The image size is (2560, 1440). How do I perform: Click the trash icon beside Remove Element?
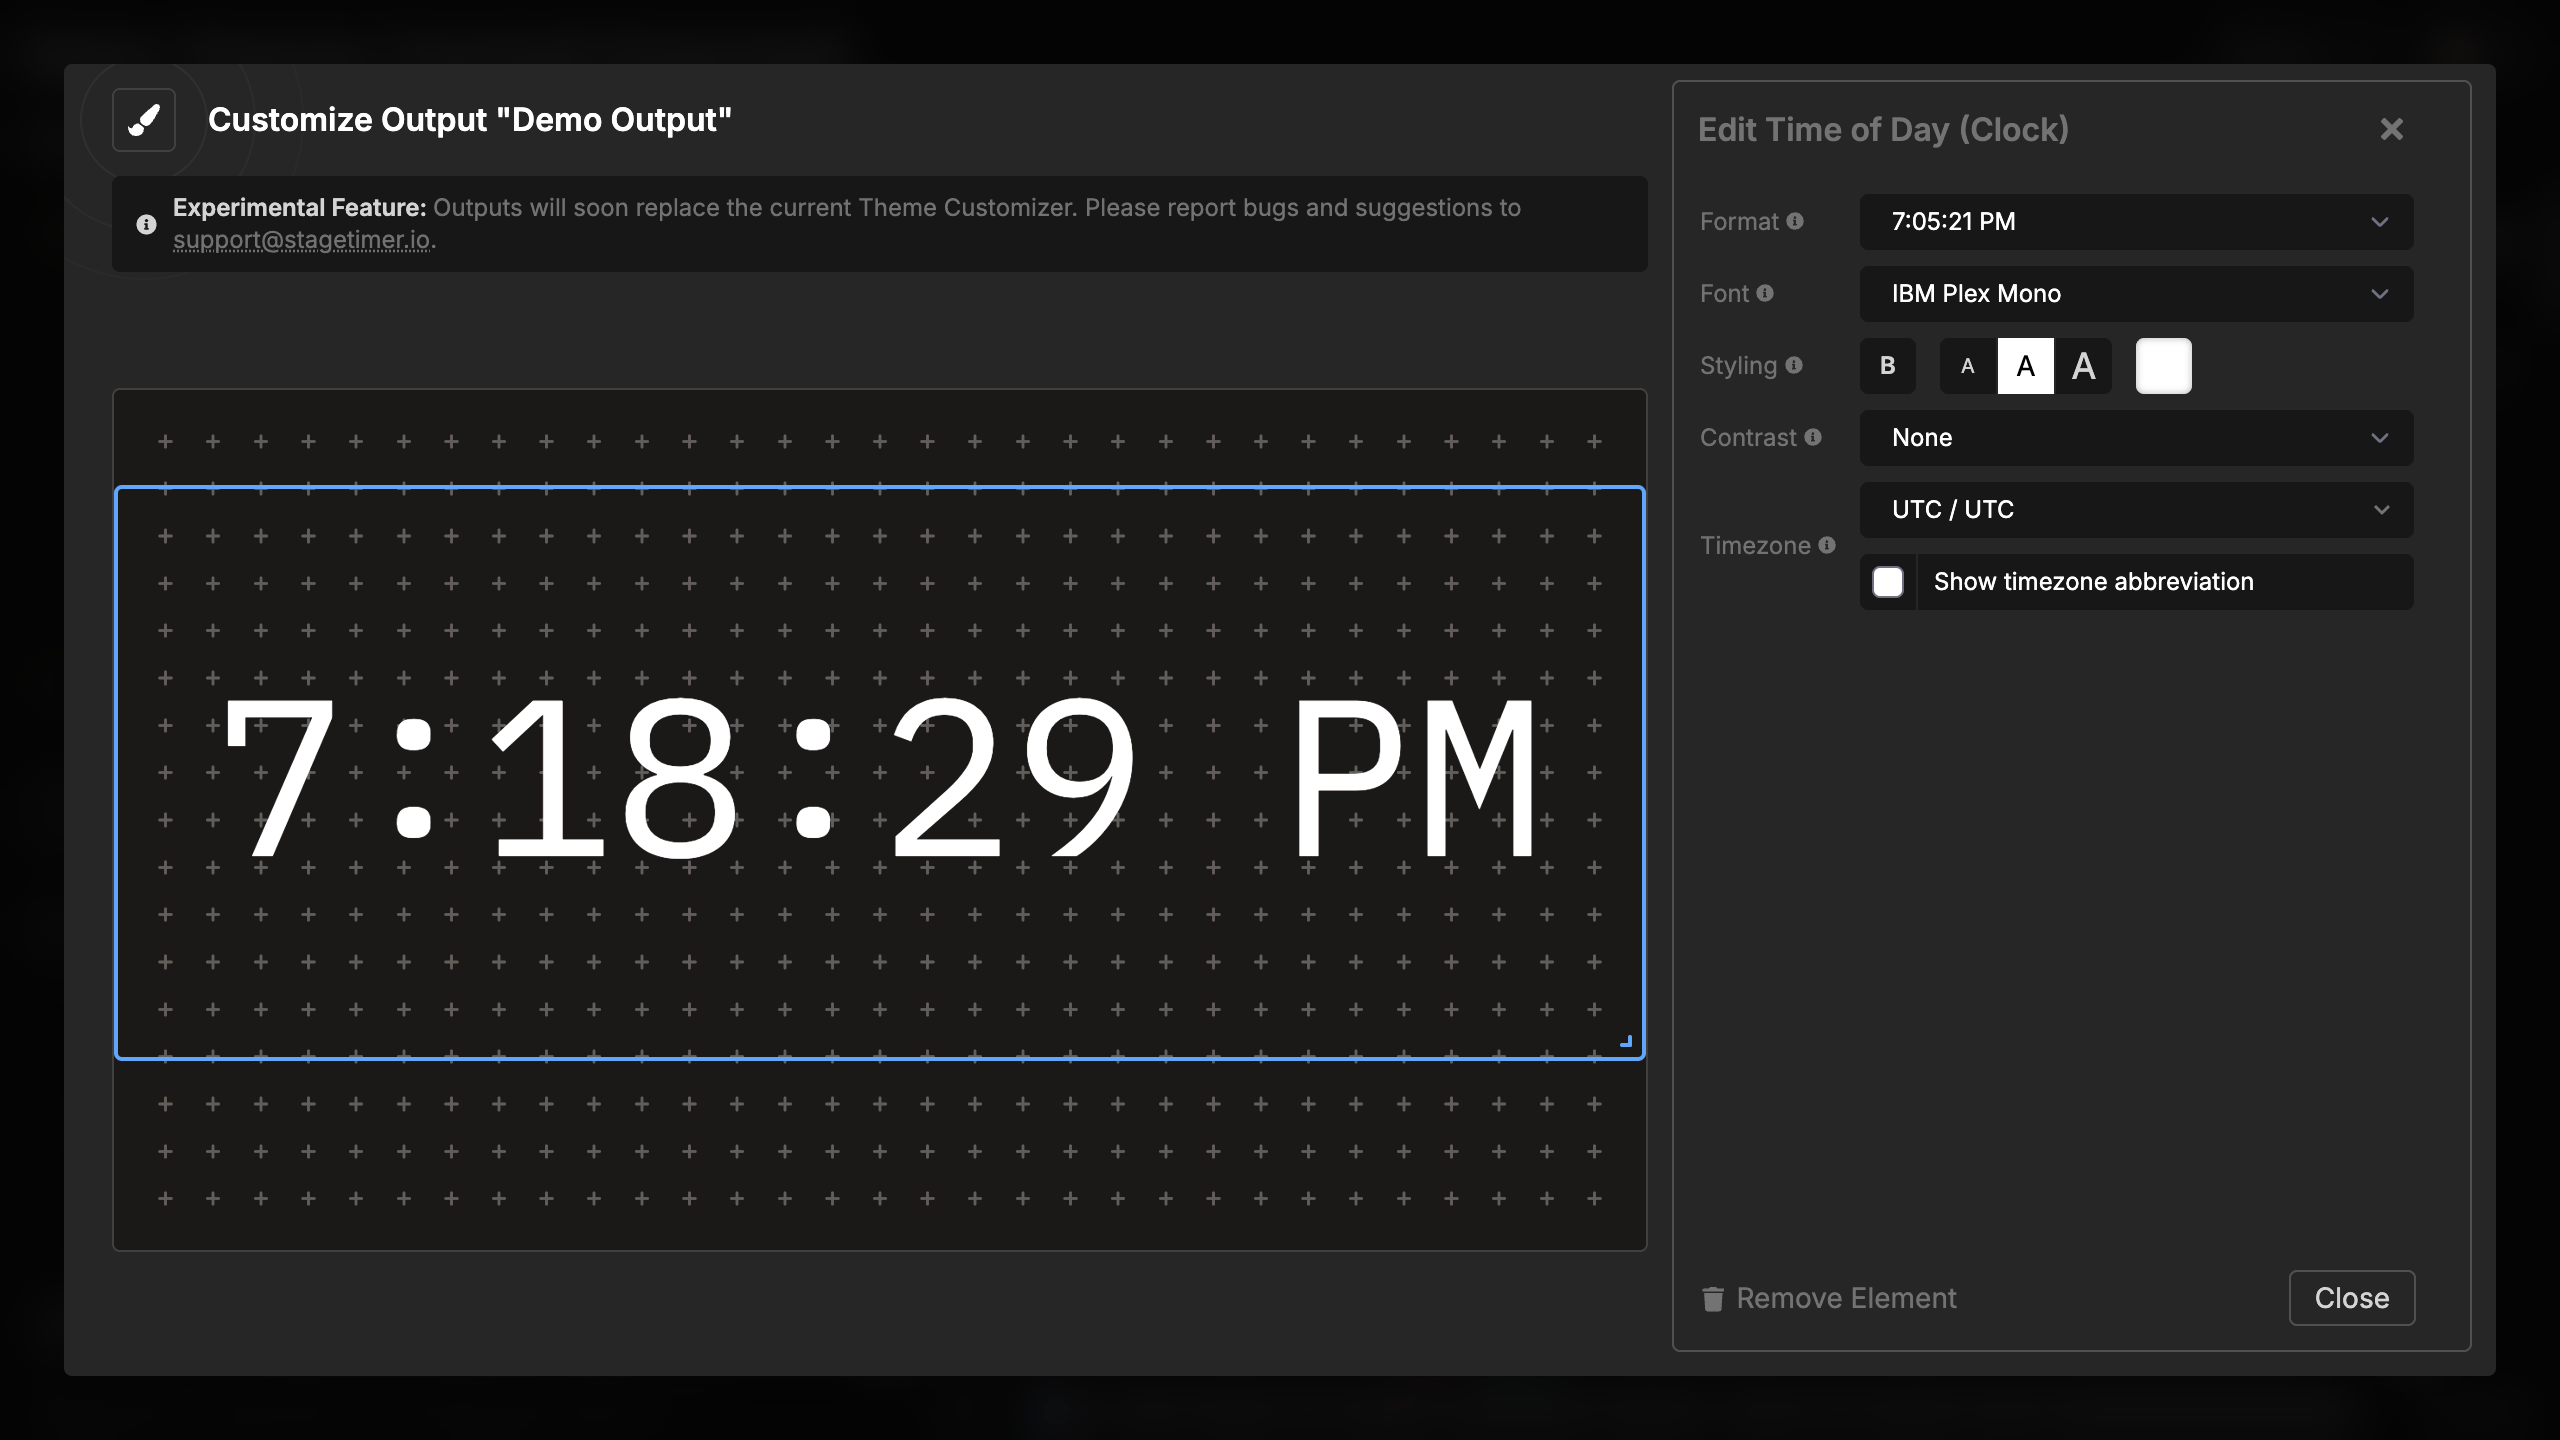(1713, 1298)
